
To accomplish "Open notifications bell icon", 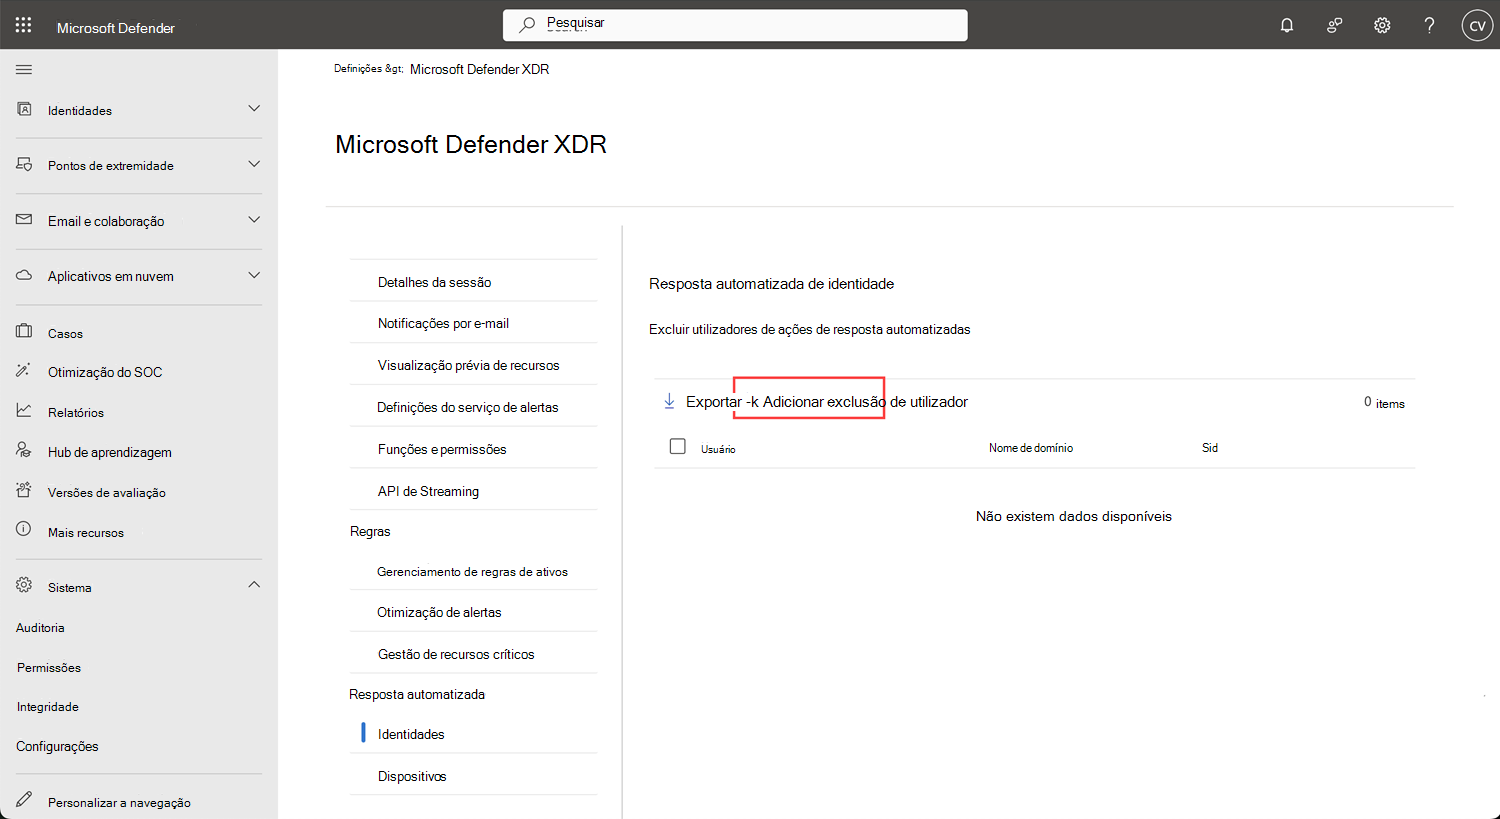I will pos(1287,25).
